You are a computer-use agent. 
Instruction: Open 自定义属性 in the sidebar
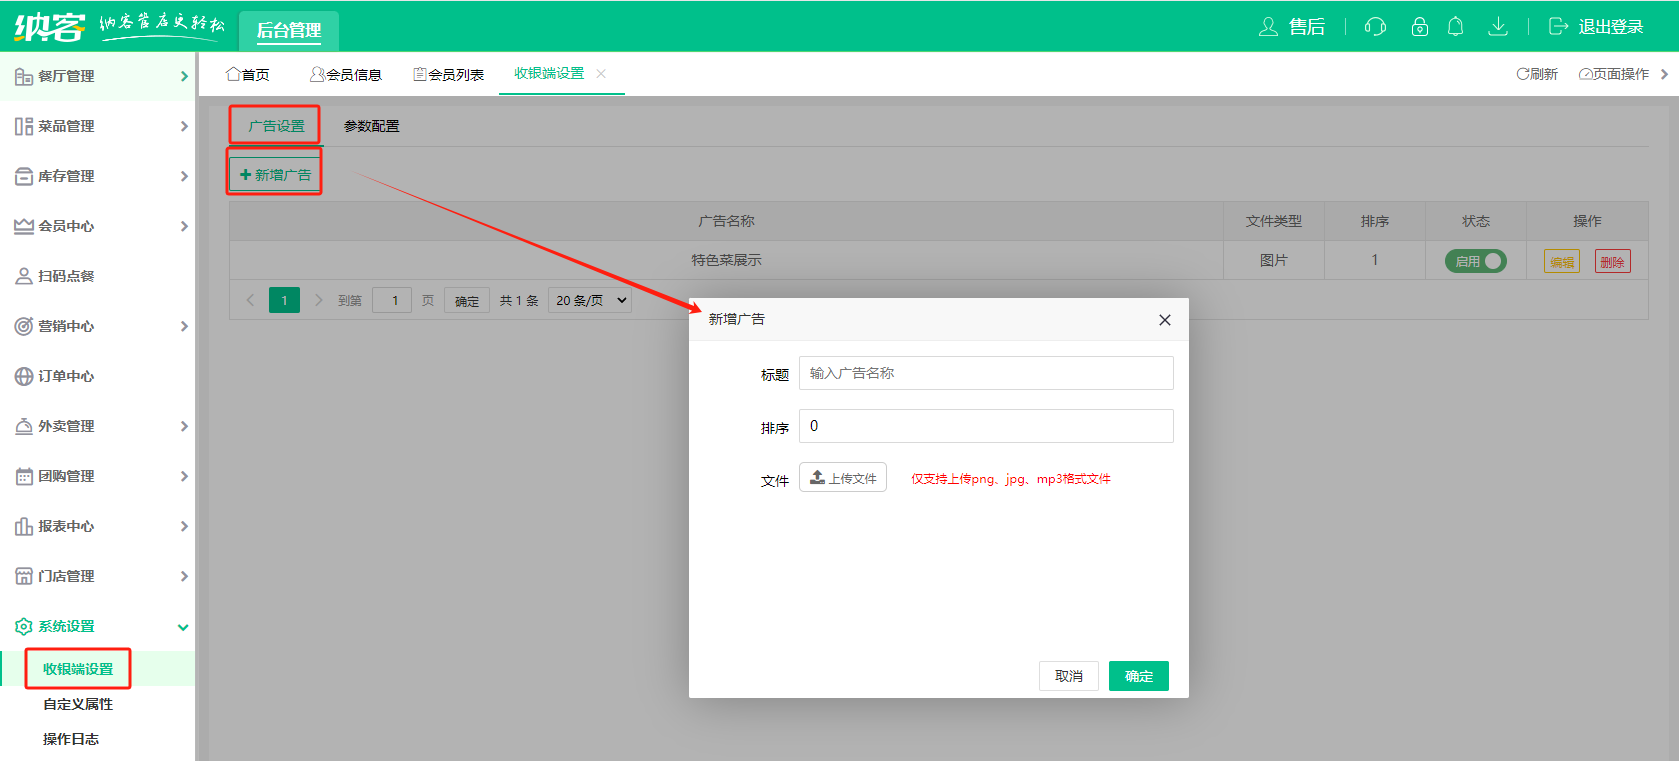(78, 704)
